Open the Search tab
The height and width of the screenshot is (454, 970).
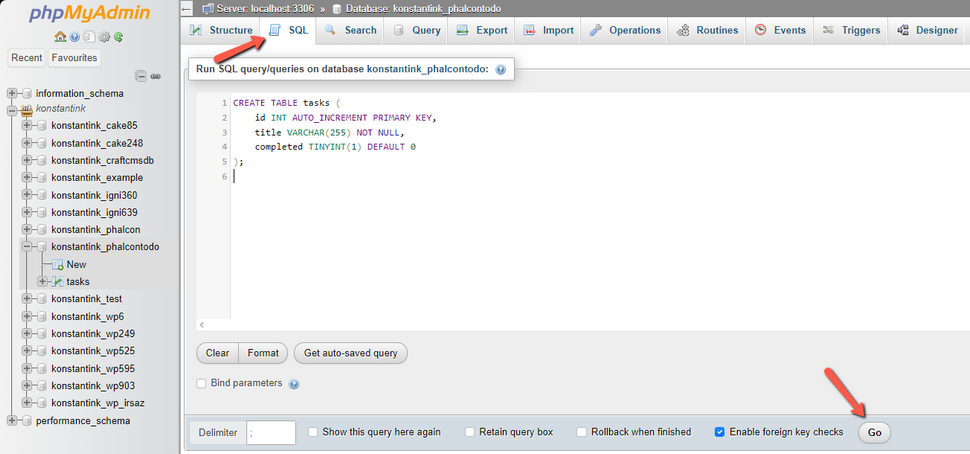click(350, 30)
